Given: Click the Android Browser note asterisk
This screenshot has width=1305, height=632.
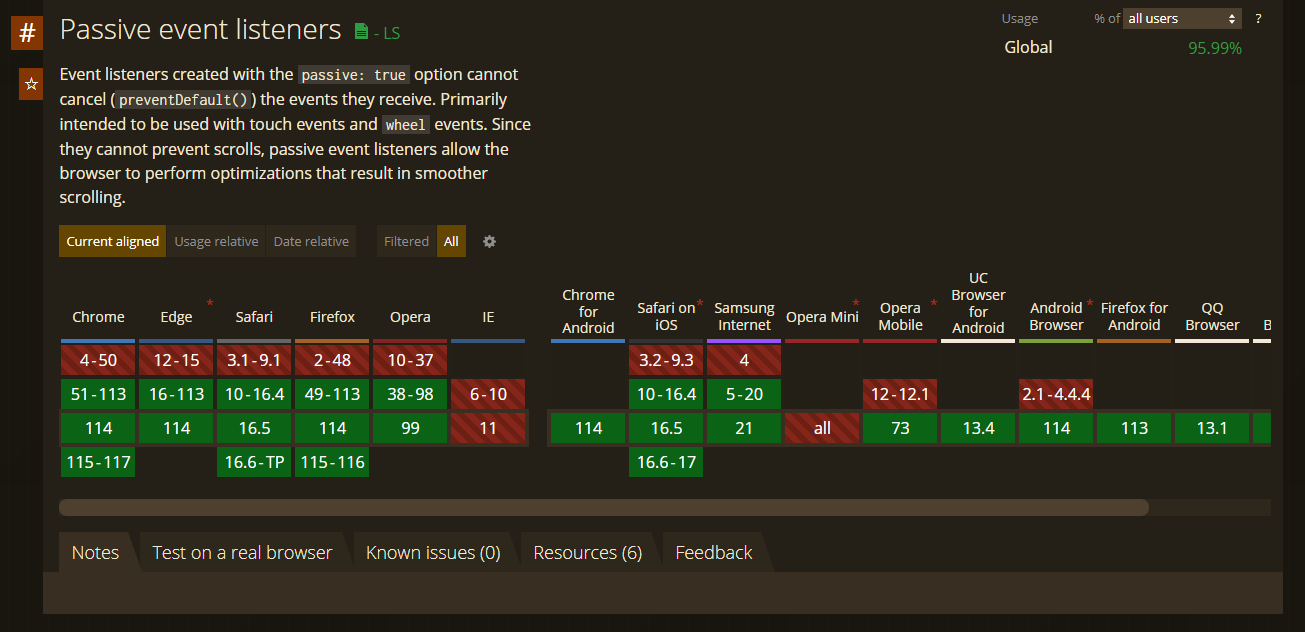Looking at the screenshot, I should tap(1090, 303).
